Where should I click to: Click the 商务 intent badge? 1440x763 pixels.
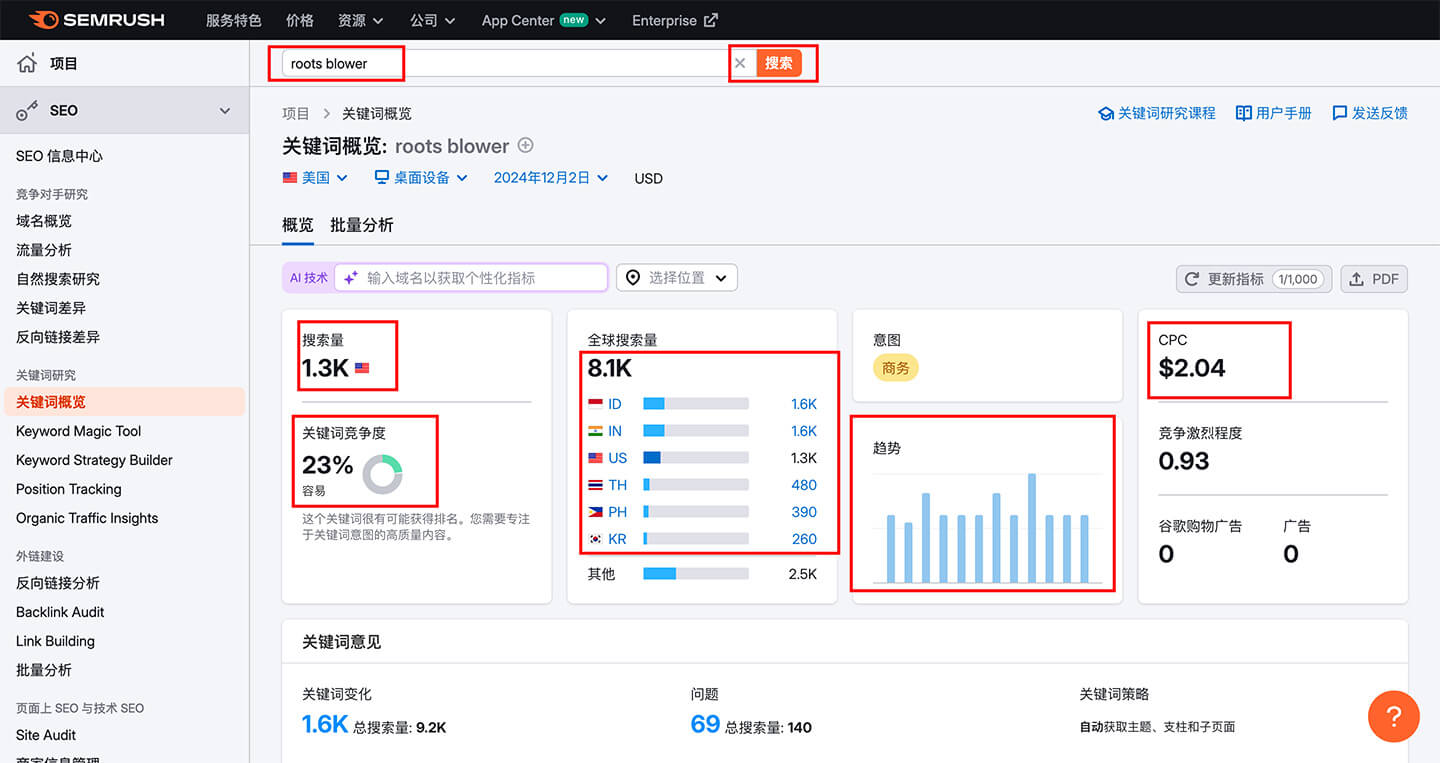896,368
